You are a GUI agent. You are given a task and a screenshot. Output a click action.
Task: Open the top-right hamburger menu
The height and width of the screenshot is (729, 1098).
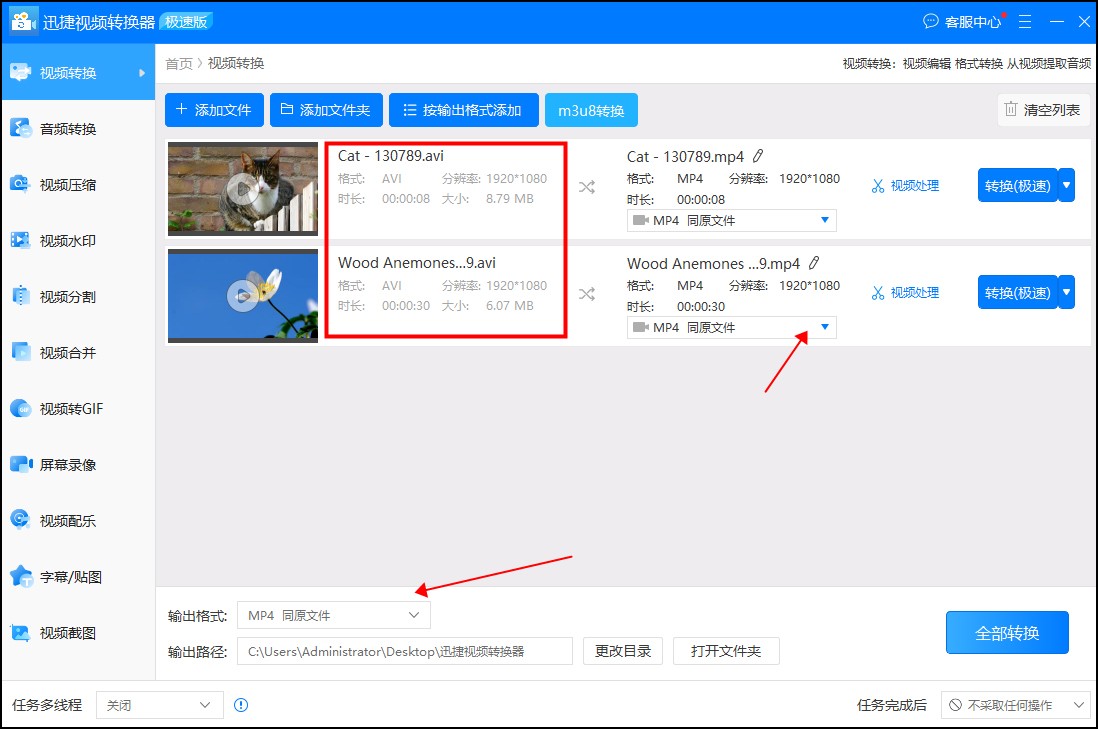[1024, 20]
